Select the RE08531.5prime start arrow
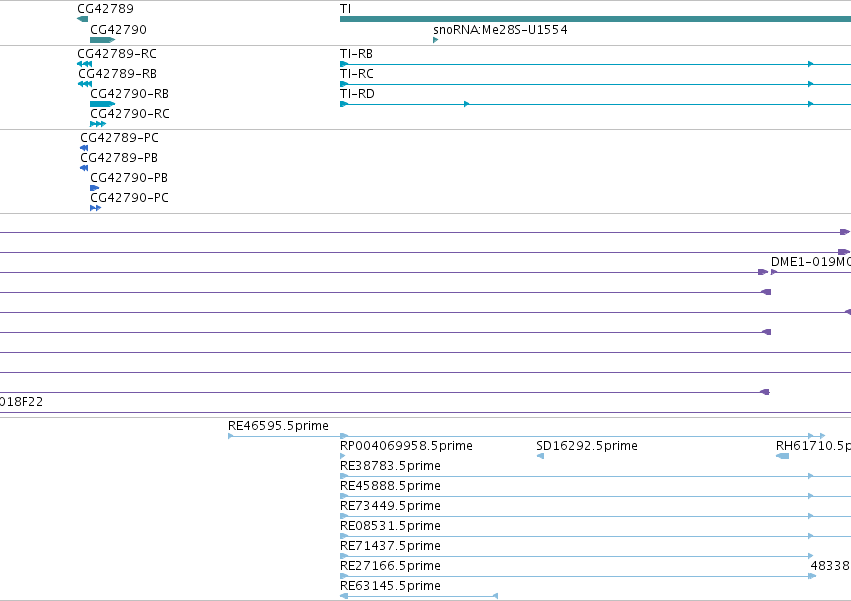Image resolution: width=851 pixels, height=601 pixels. [x=344, y=537]
